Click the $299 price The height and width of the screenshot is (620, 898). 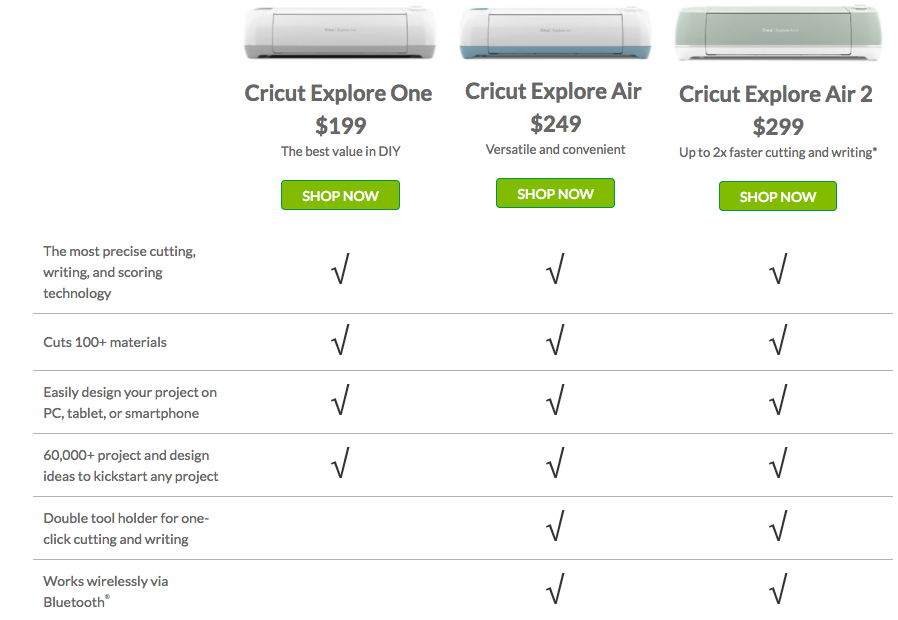(778, 127)
